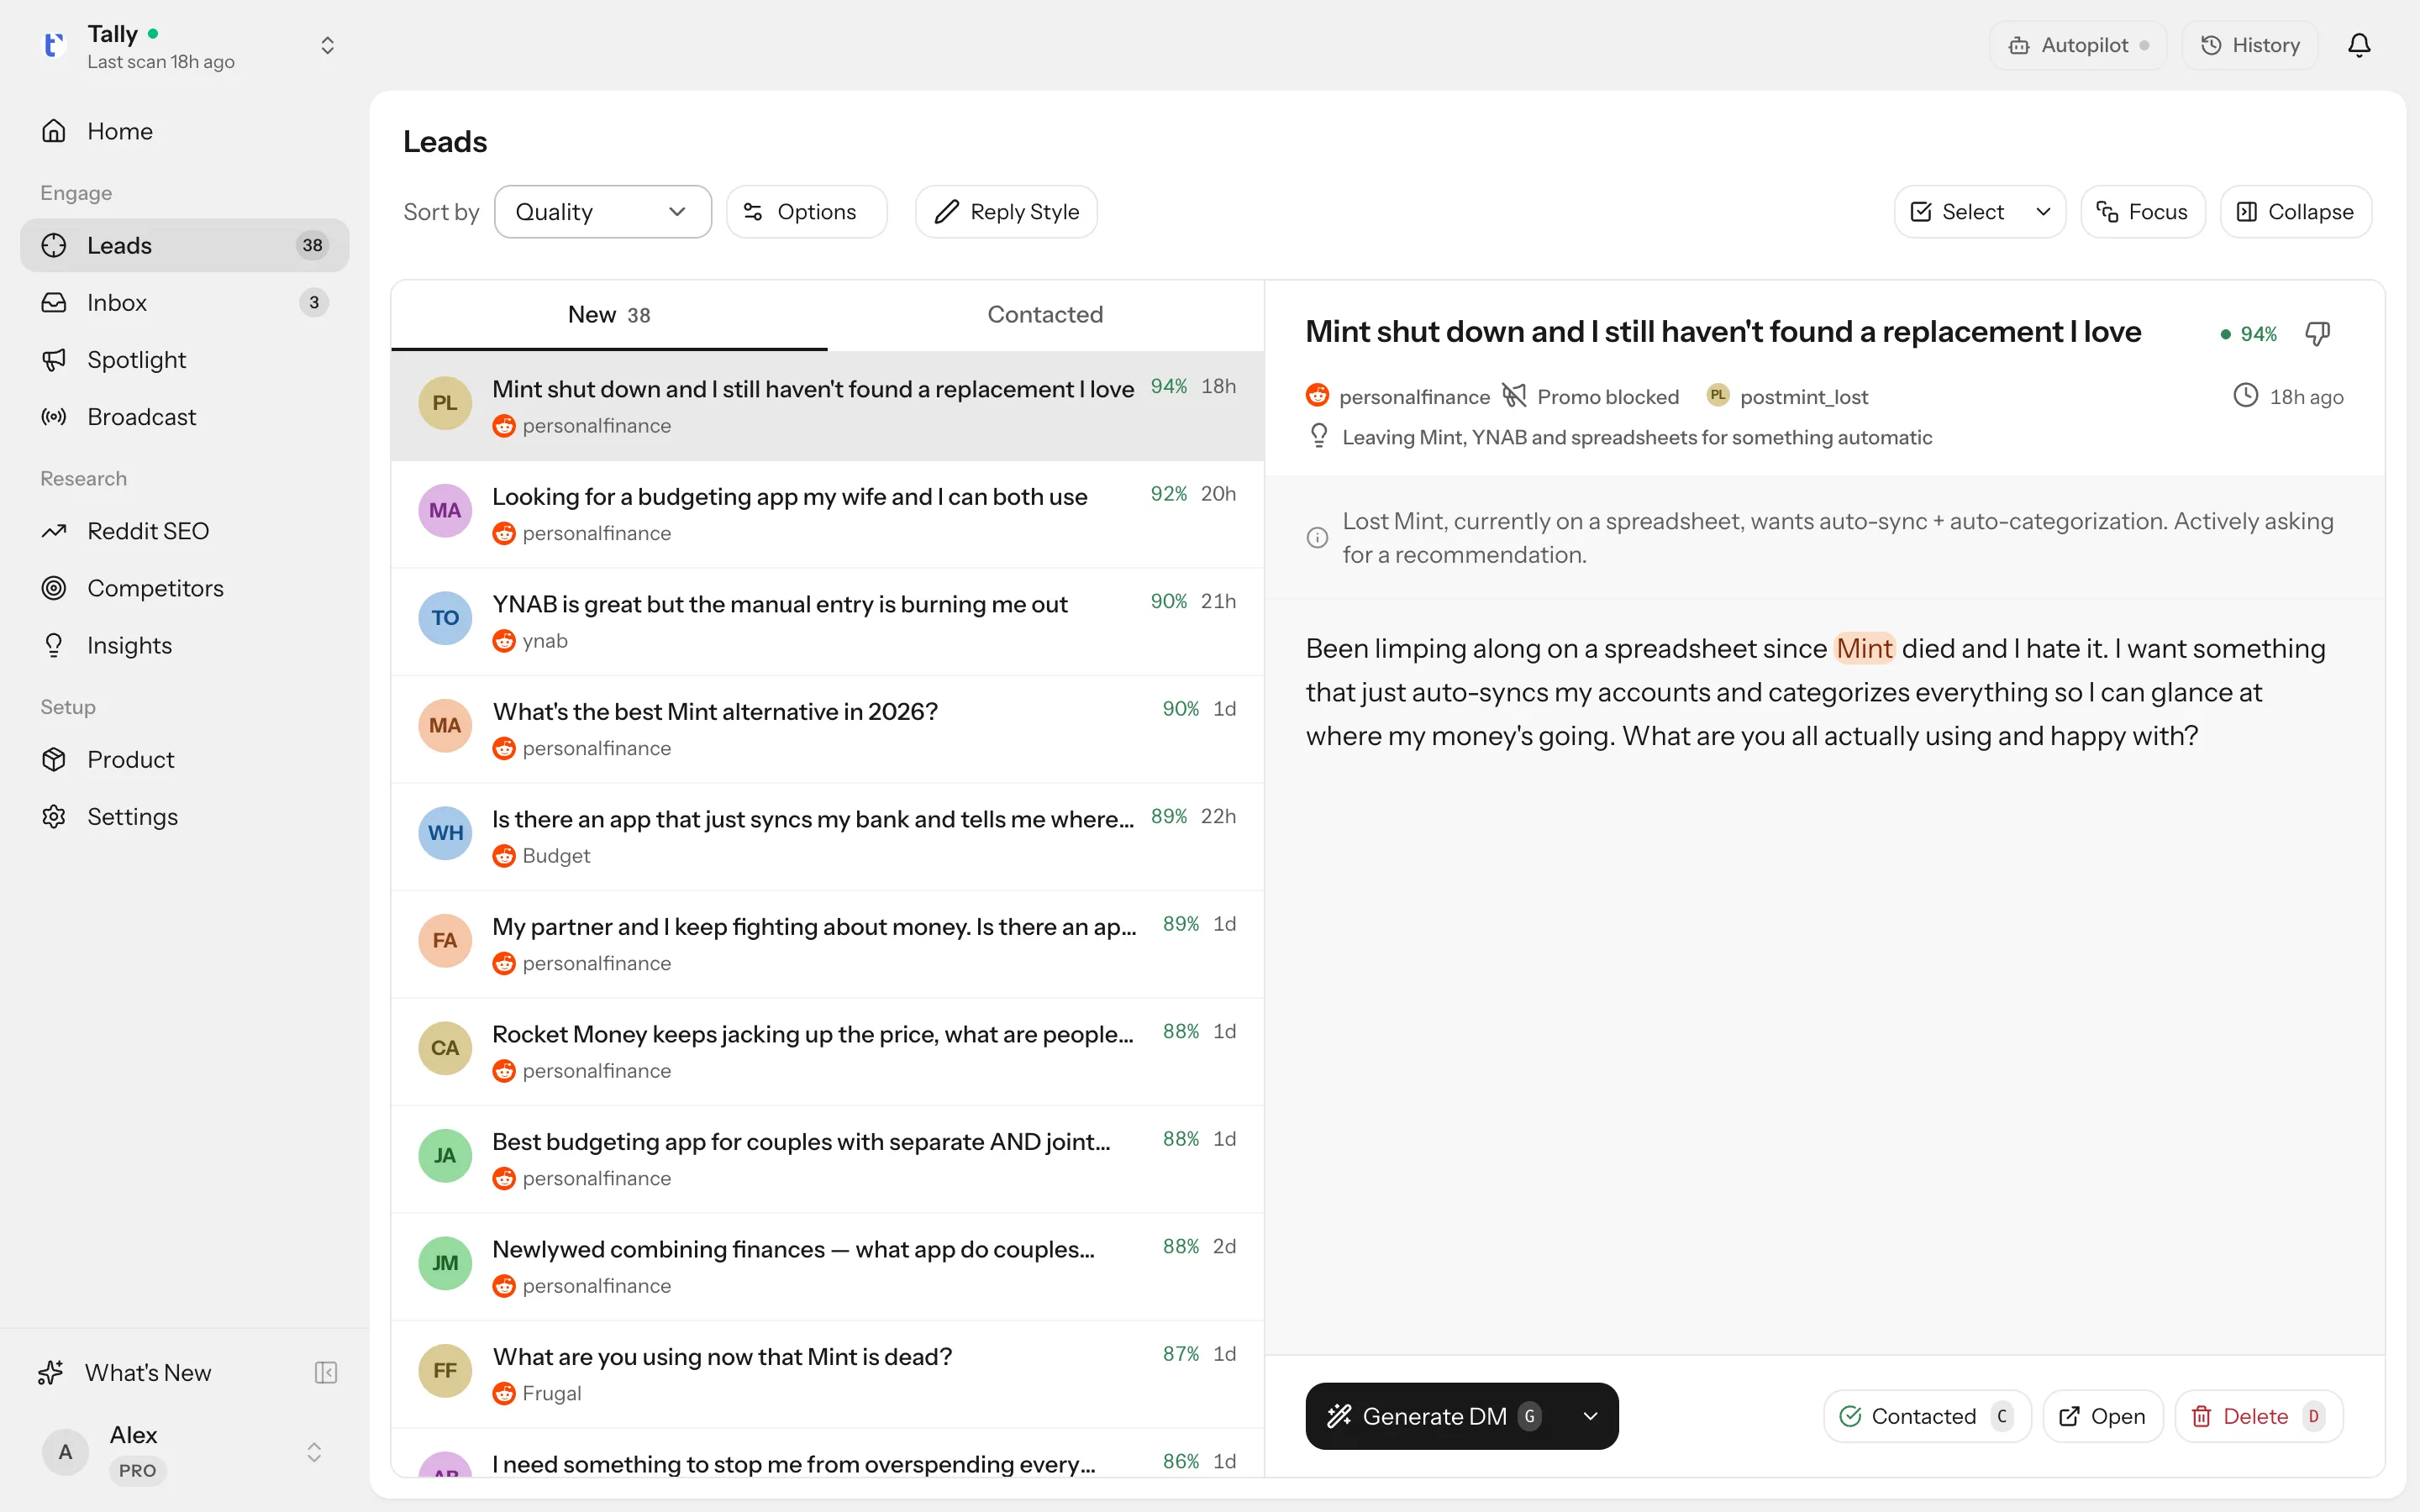
Task: Open the post in Reddit
Action: pyautogui.click(x=2103, y=1416)
